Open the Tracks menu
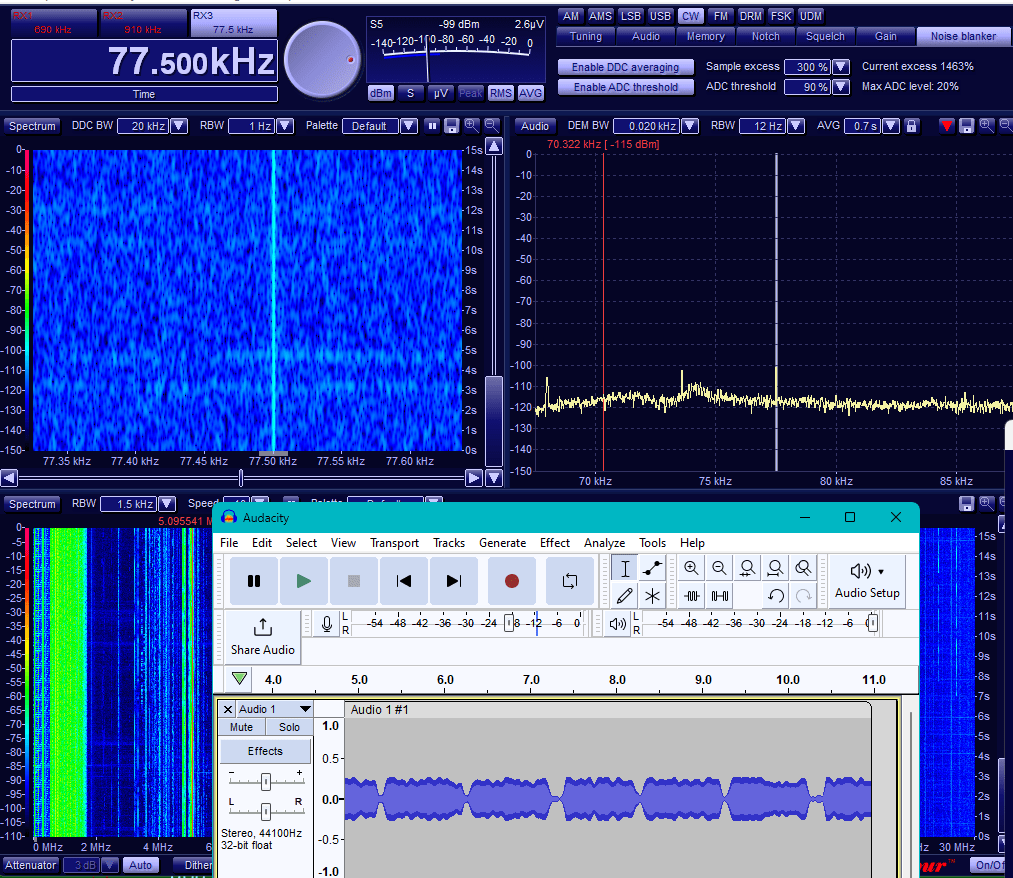Image resolution: width=1013 pixels, height=878 pixels. (449, 543)
